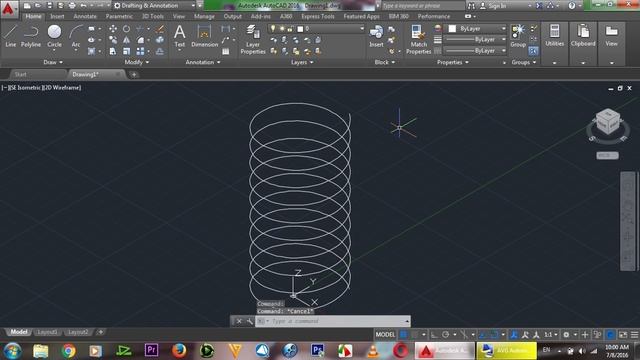Click Match Properties tool

coord(418,39)
